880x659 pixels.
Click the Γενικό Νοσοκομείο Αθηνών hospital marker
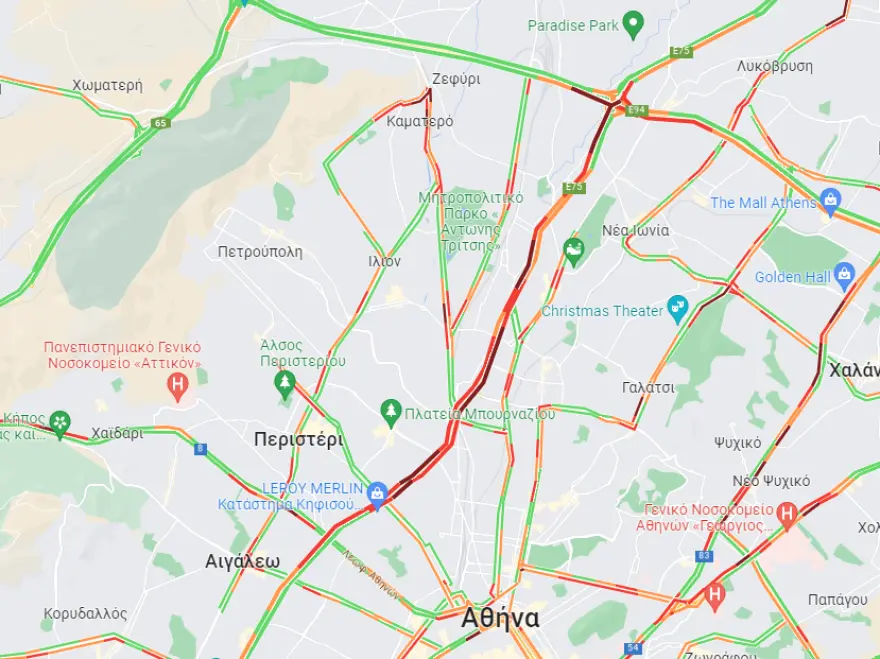point(787,516)
